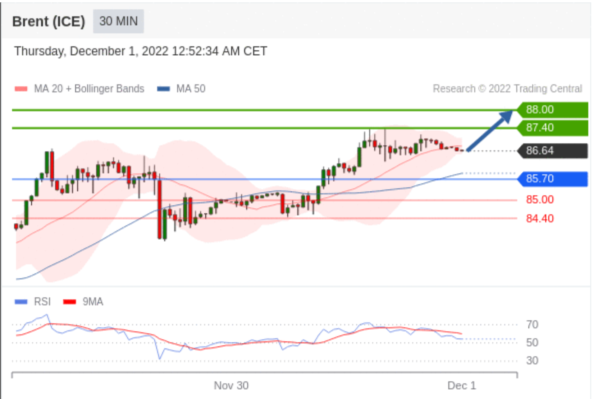Click the 30 MIN timeframe badge
This screenshot has height=399, width=594.
tap(118, 21)
